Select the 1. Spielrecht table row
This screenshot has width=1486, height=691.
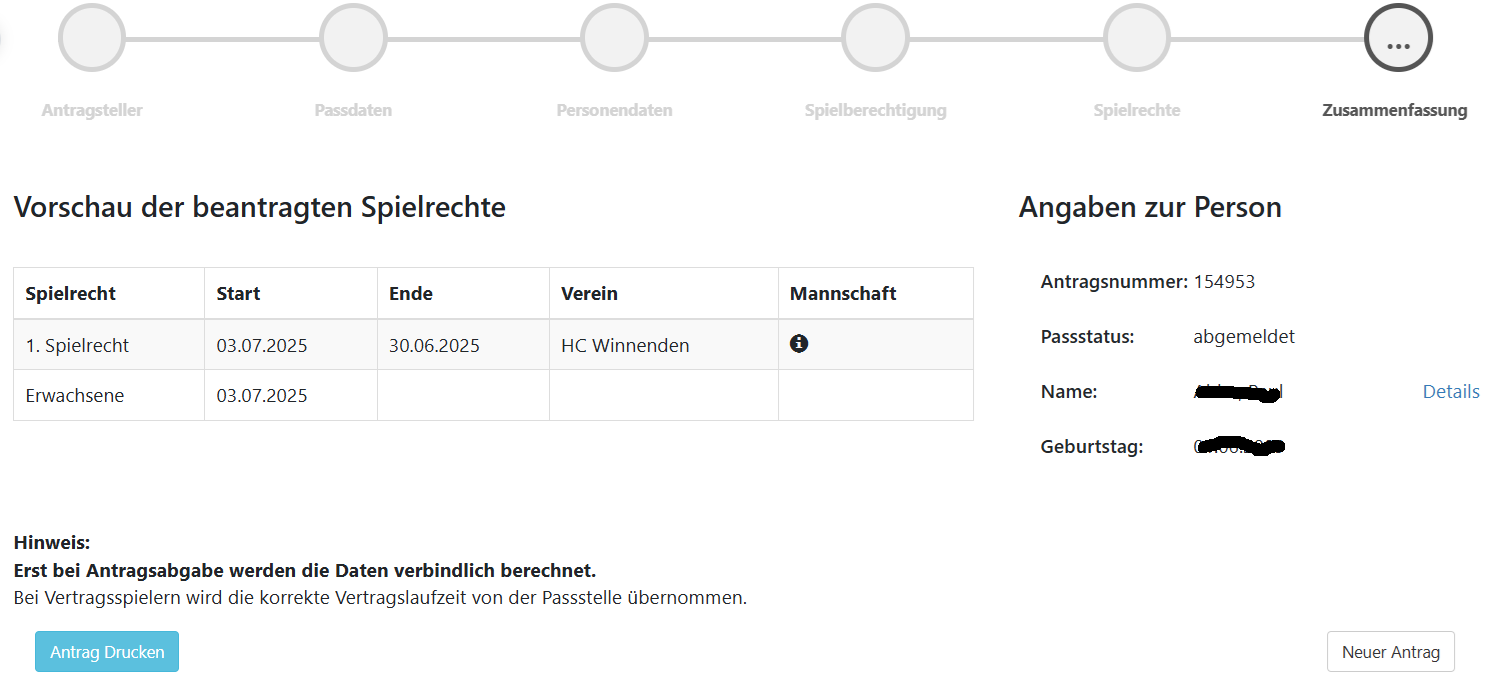[x=77, y=346]
